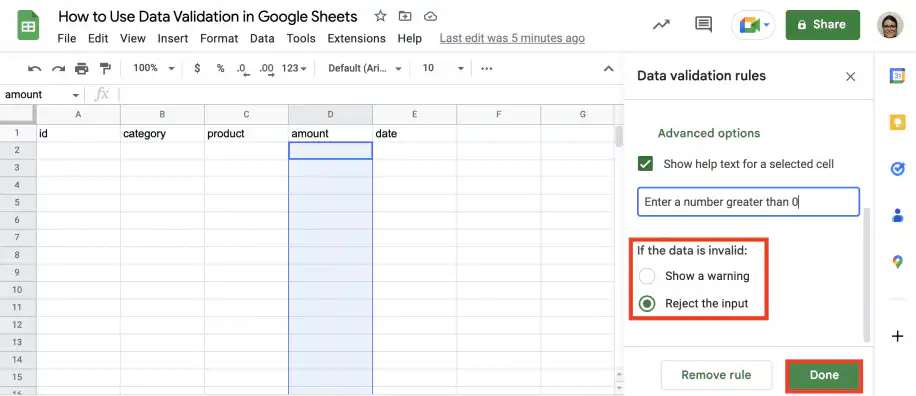Open the more toolbar options ellipsis

(x=487, y=68)
